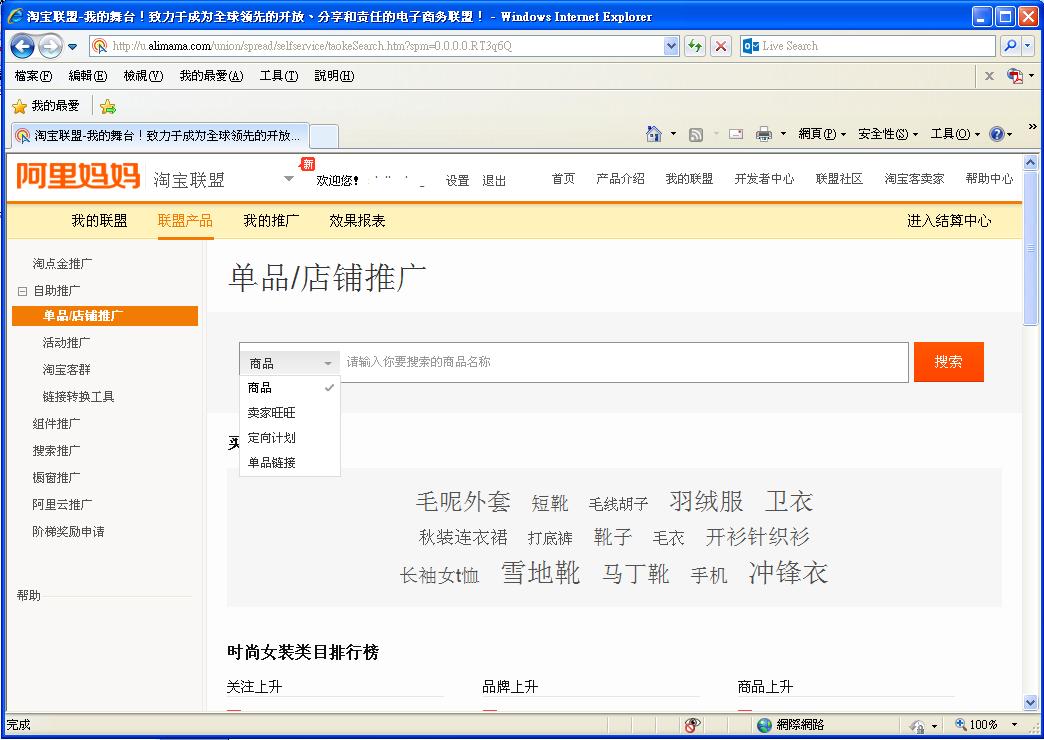Click the Home house icon in command bar
The height and width of the screenshot is (740, 1044).
[654, 134]
